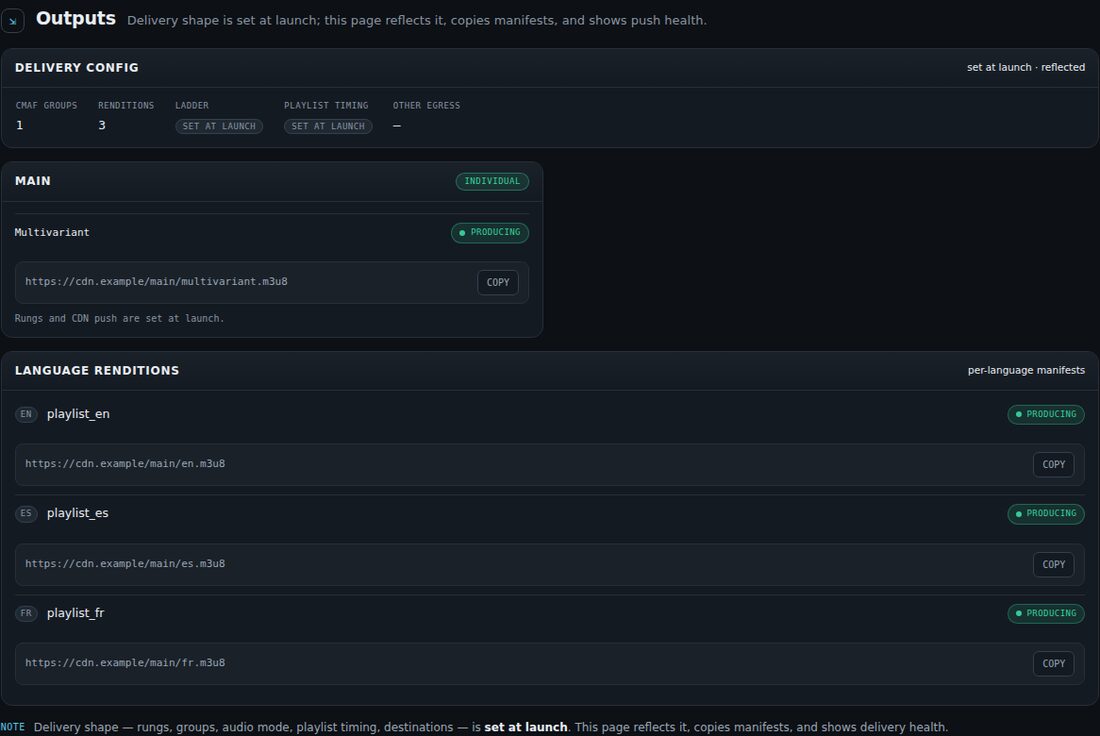1100x736 pixels.
Task: Click the playlist_es rendition name
Action: 77,513
